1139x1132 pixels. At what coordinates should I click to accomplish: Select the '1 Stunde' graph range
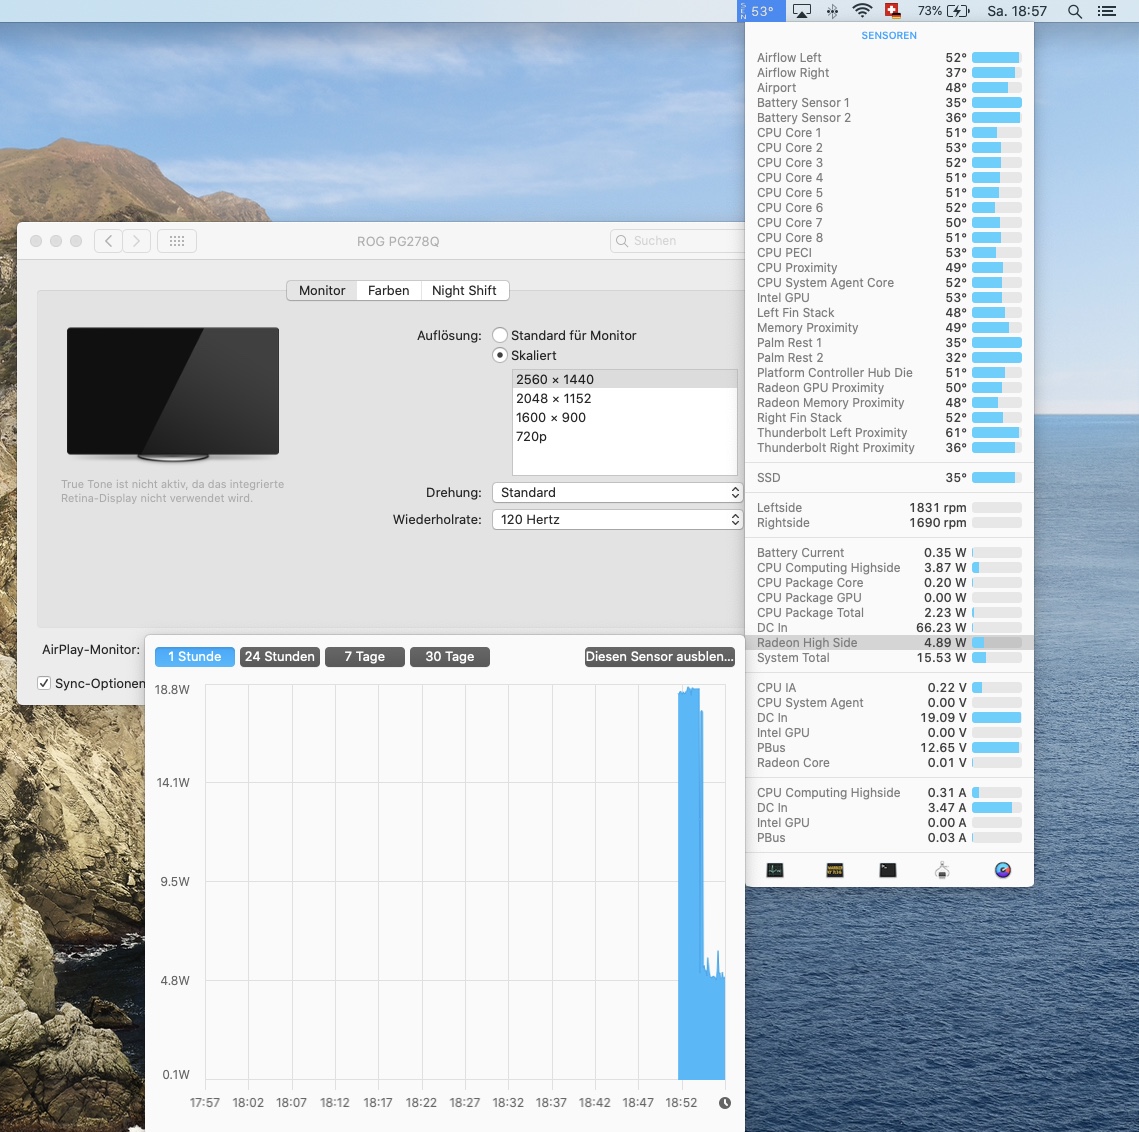(x=195, y=657)
